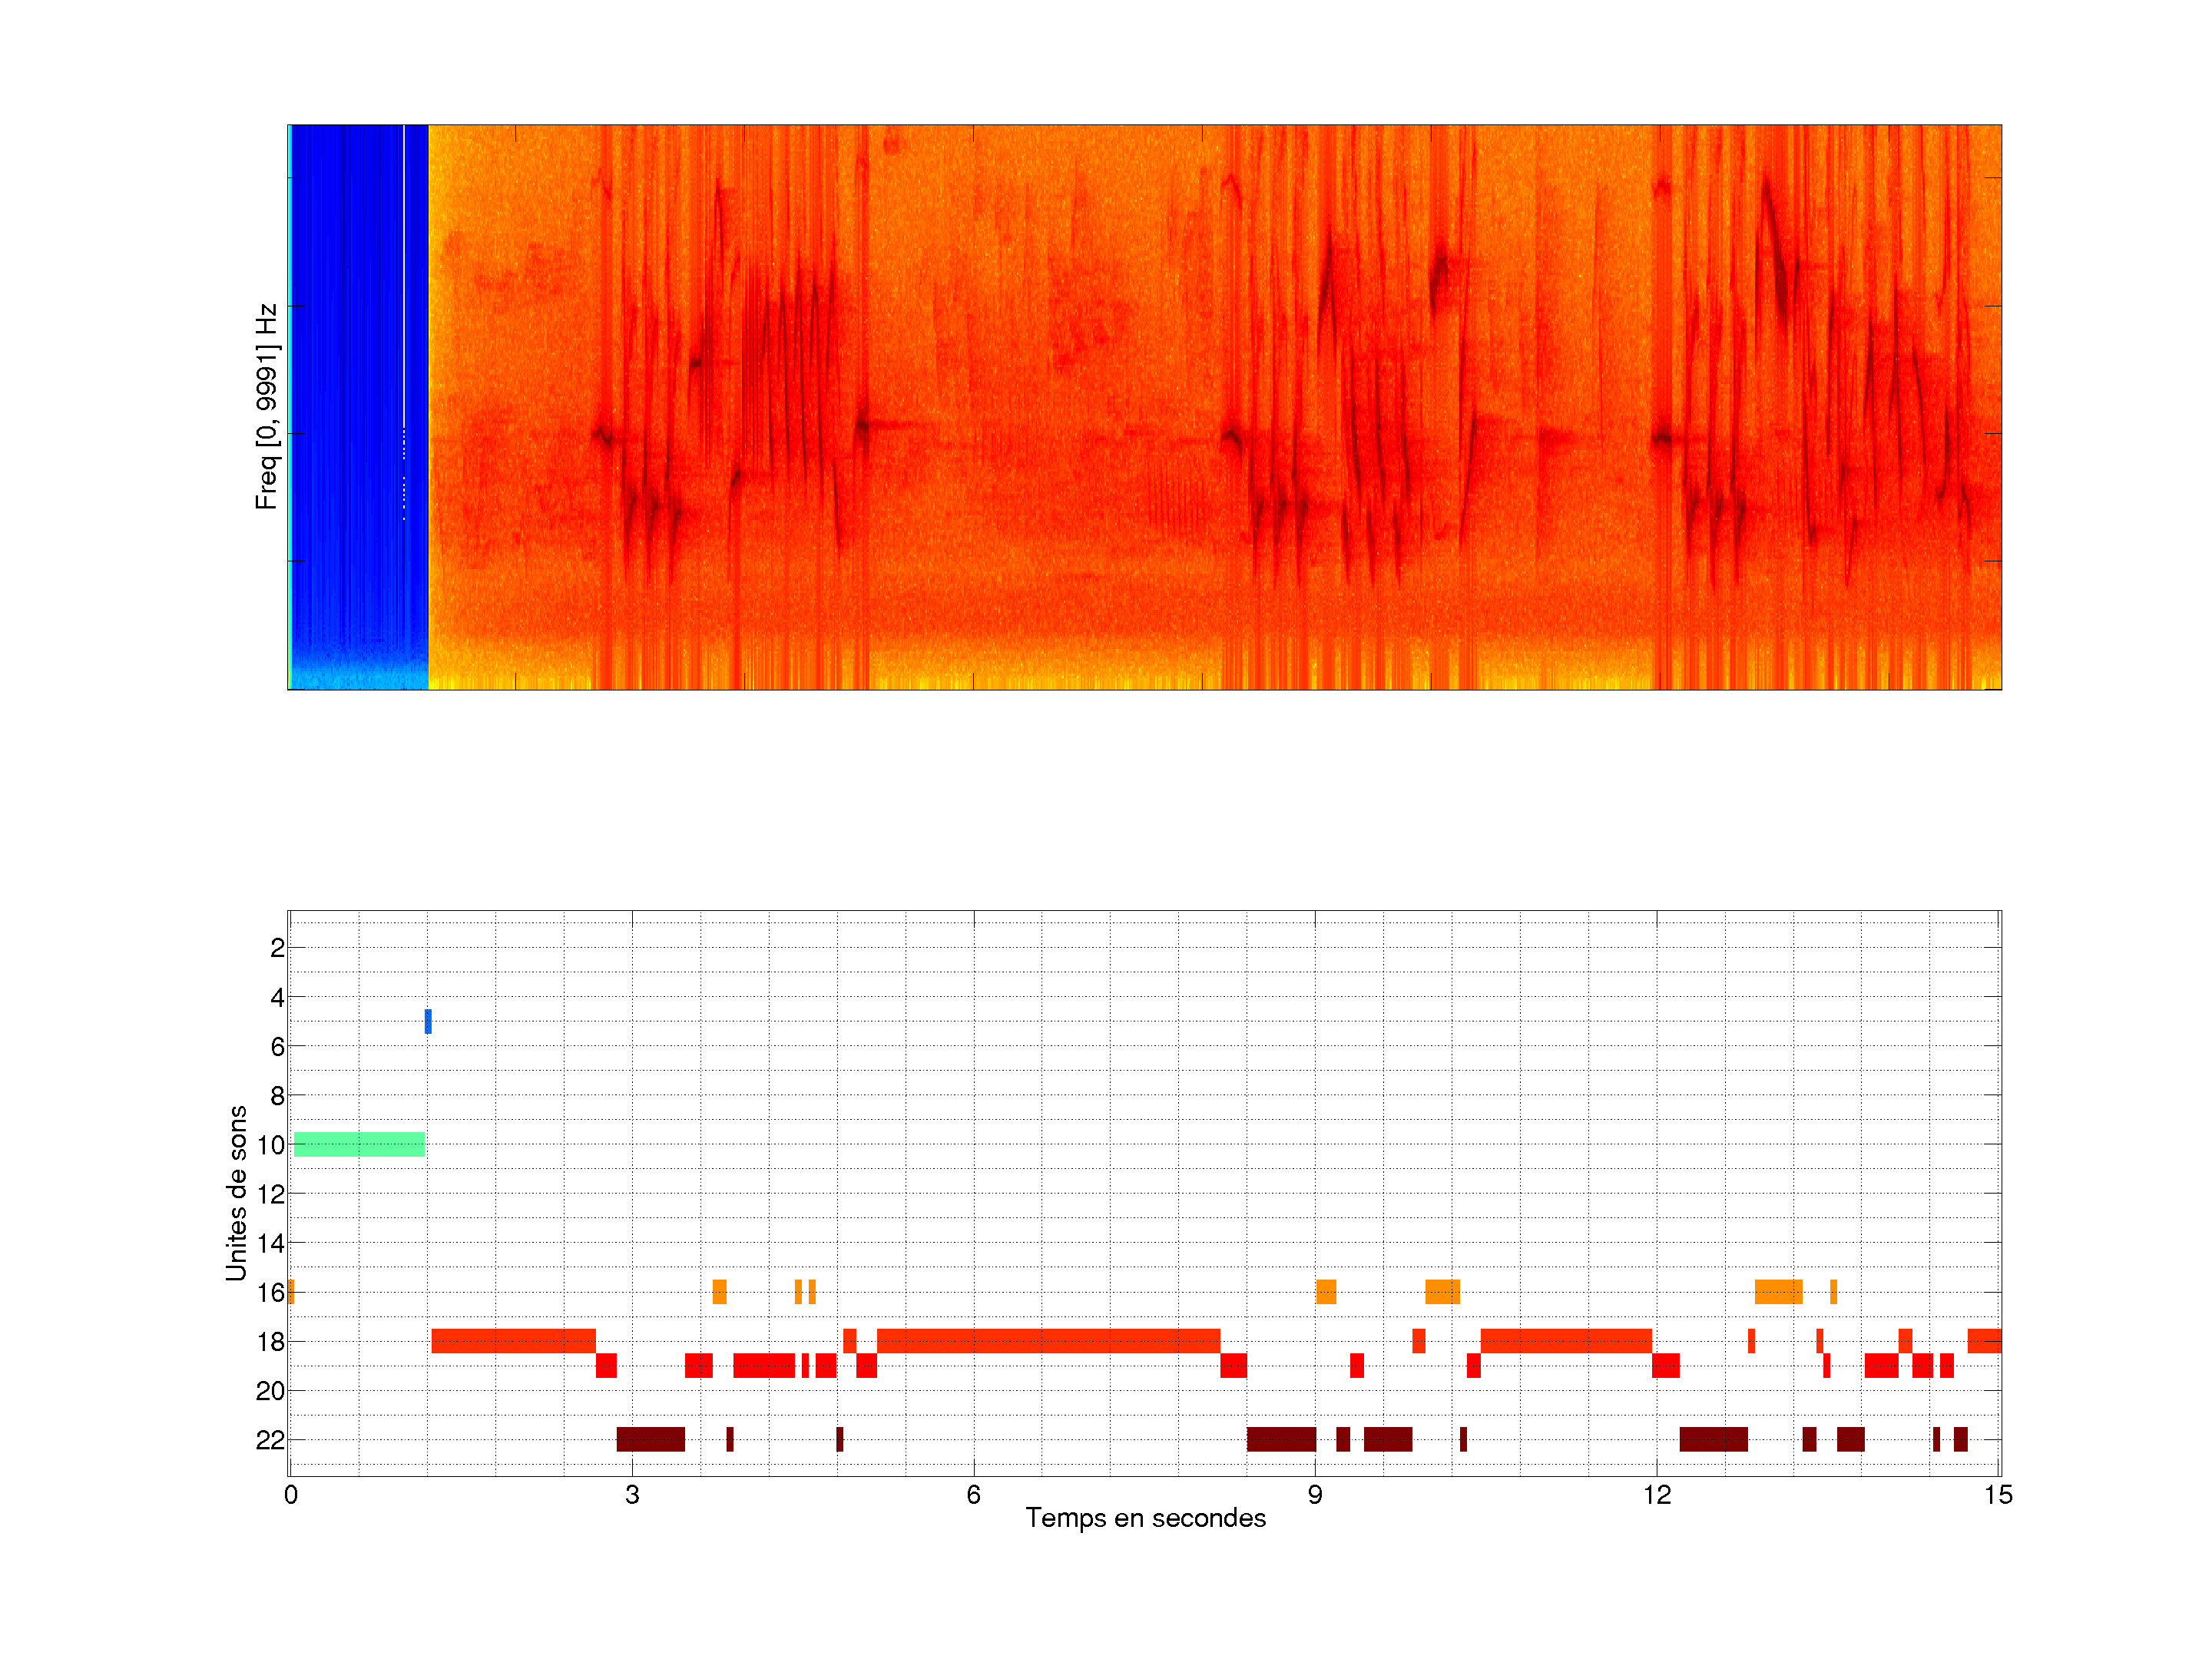The height and width of the screenshot is (1659, 2212).
Task: Click the small blue marker near unit 5
Action: pos(428,1021)
